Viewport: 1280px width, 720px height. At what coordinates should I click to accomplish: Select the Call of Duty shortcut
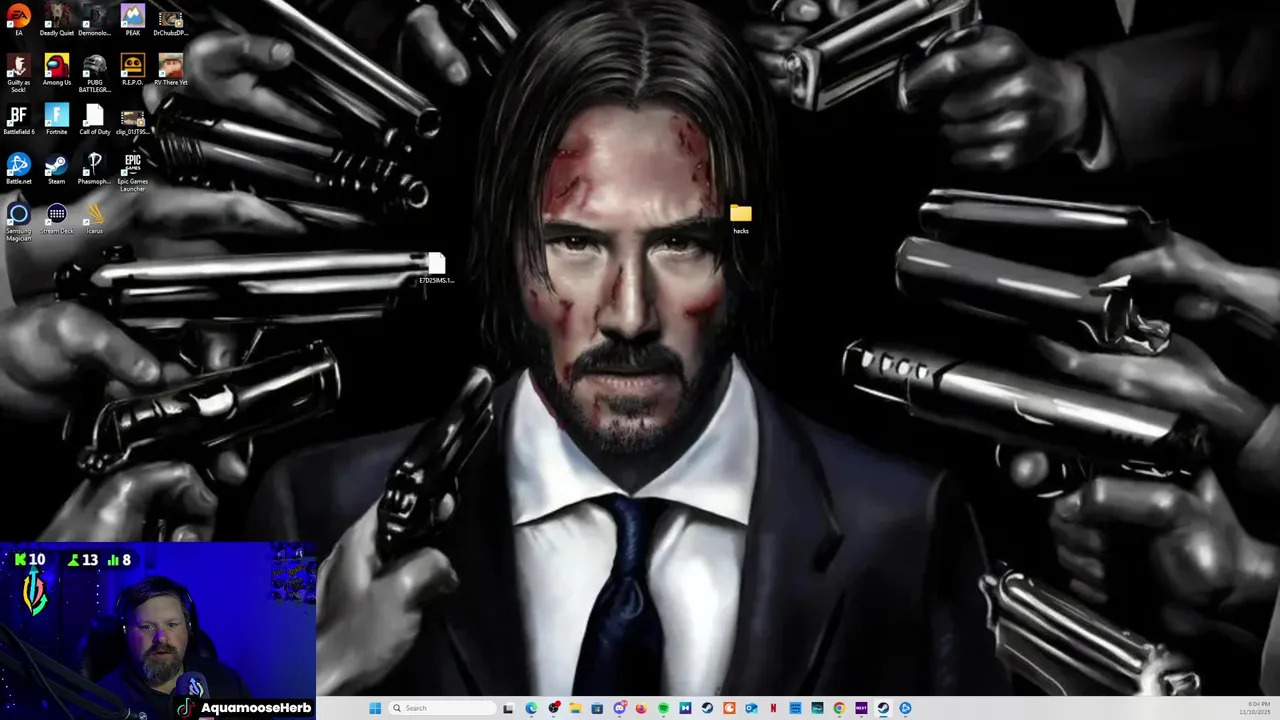[x=95, y=120]
